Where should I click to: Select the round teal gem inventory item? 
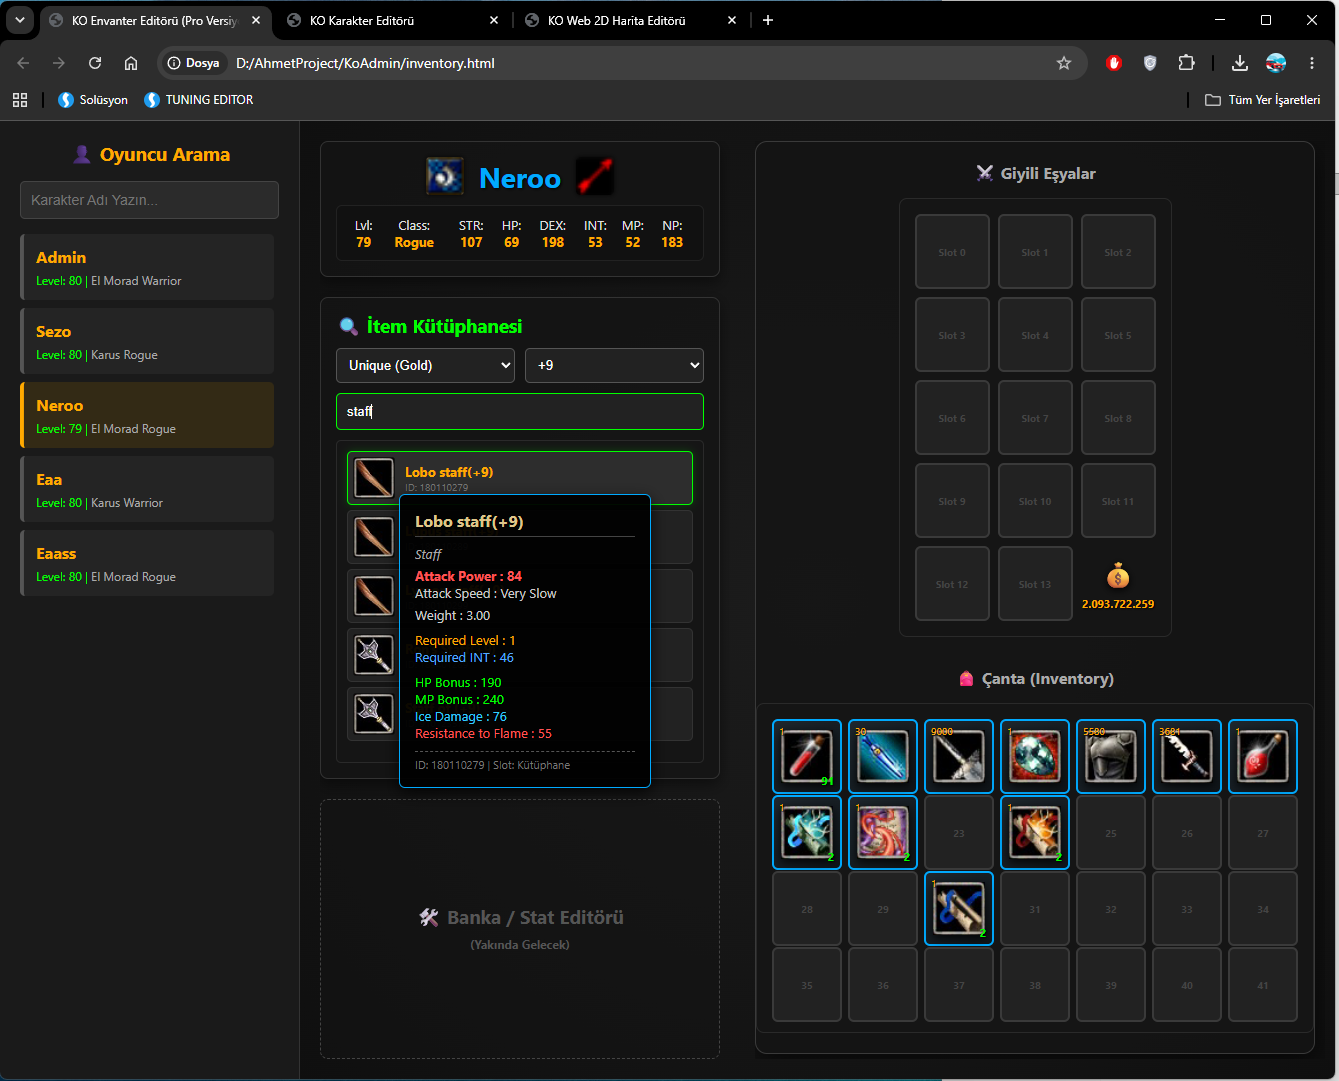click(1035, 756)
